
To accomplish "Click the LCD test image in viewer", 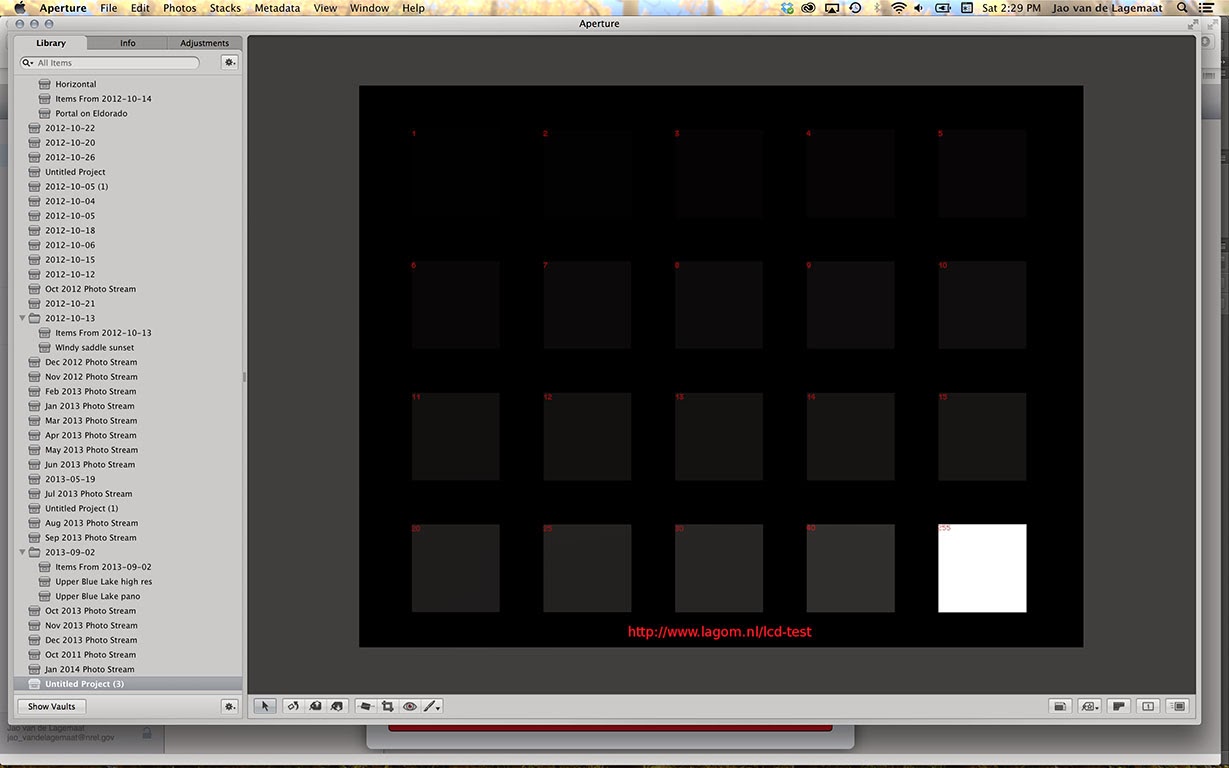I will click(x=721, y=366).
